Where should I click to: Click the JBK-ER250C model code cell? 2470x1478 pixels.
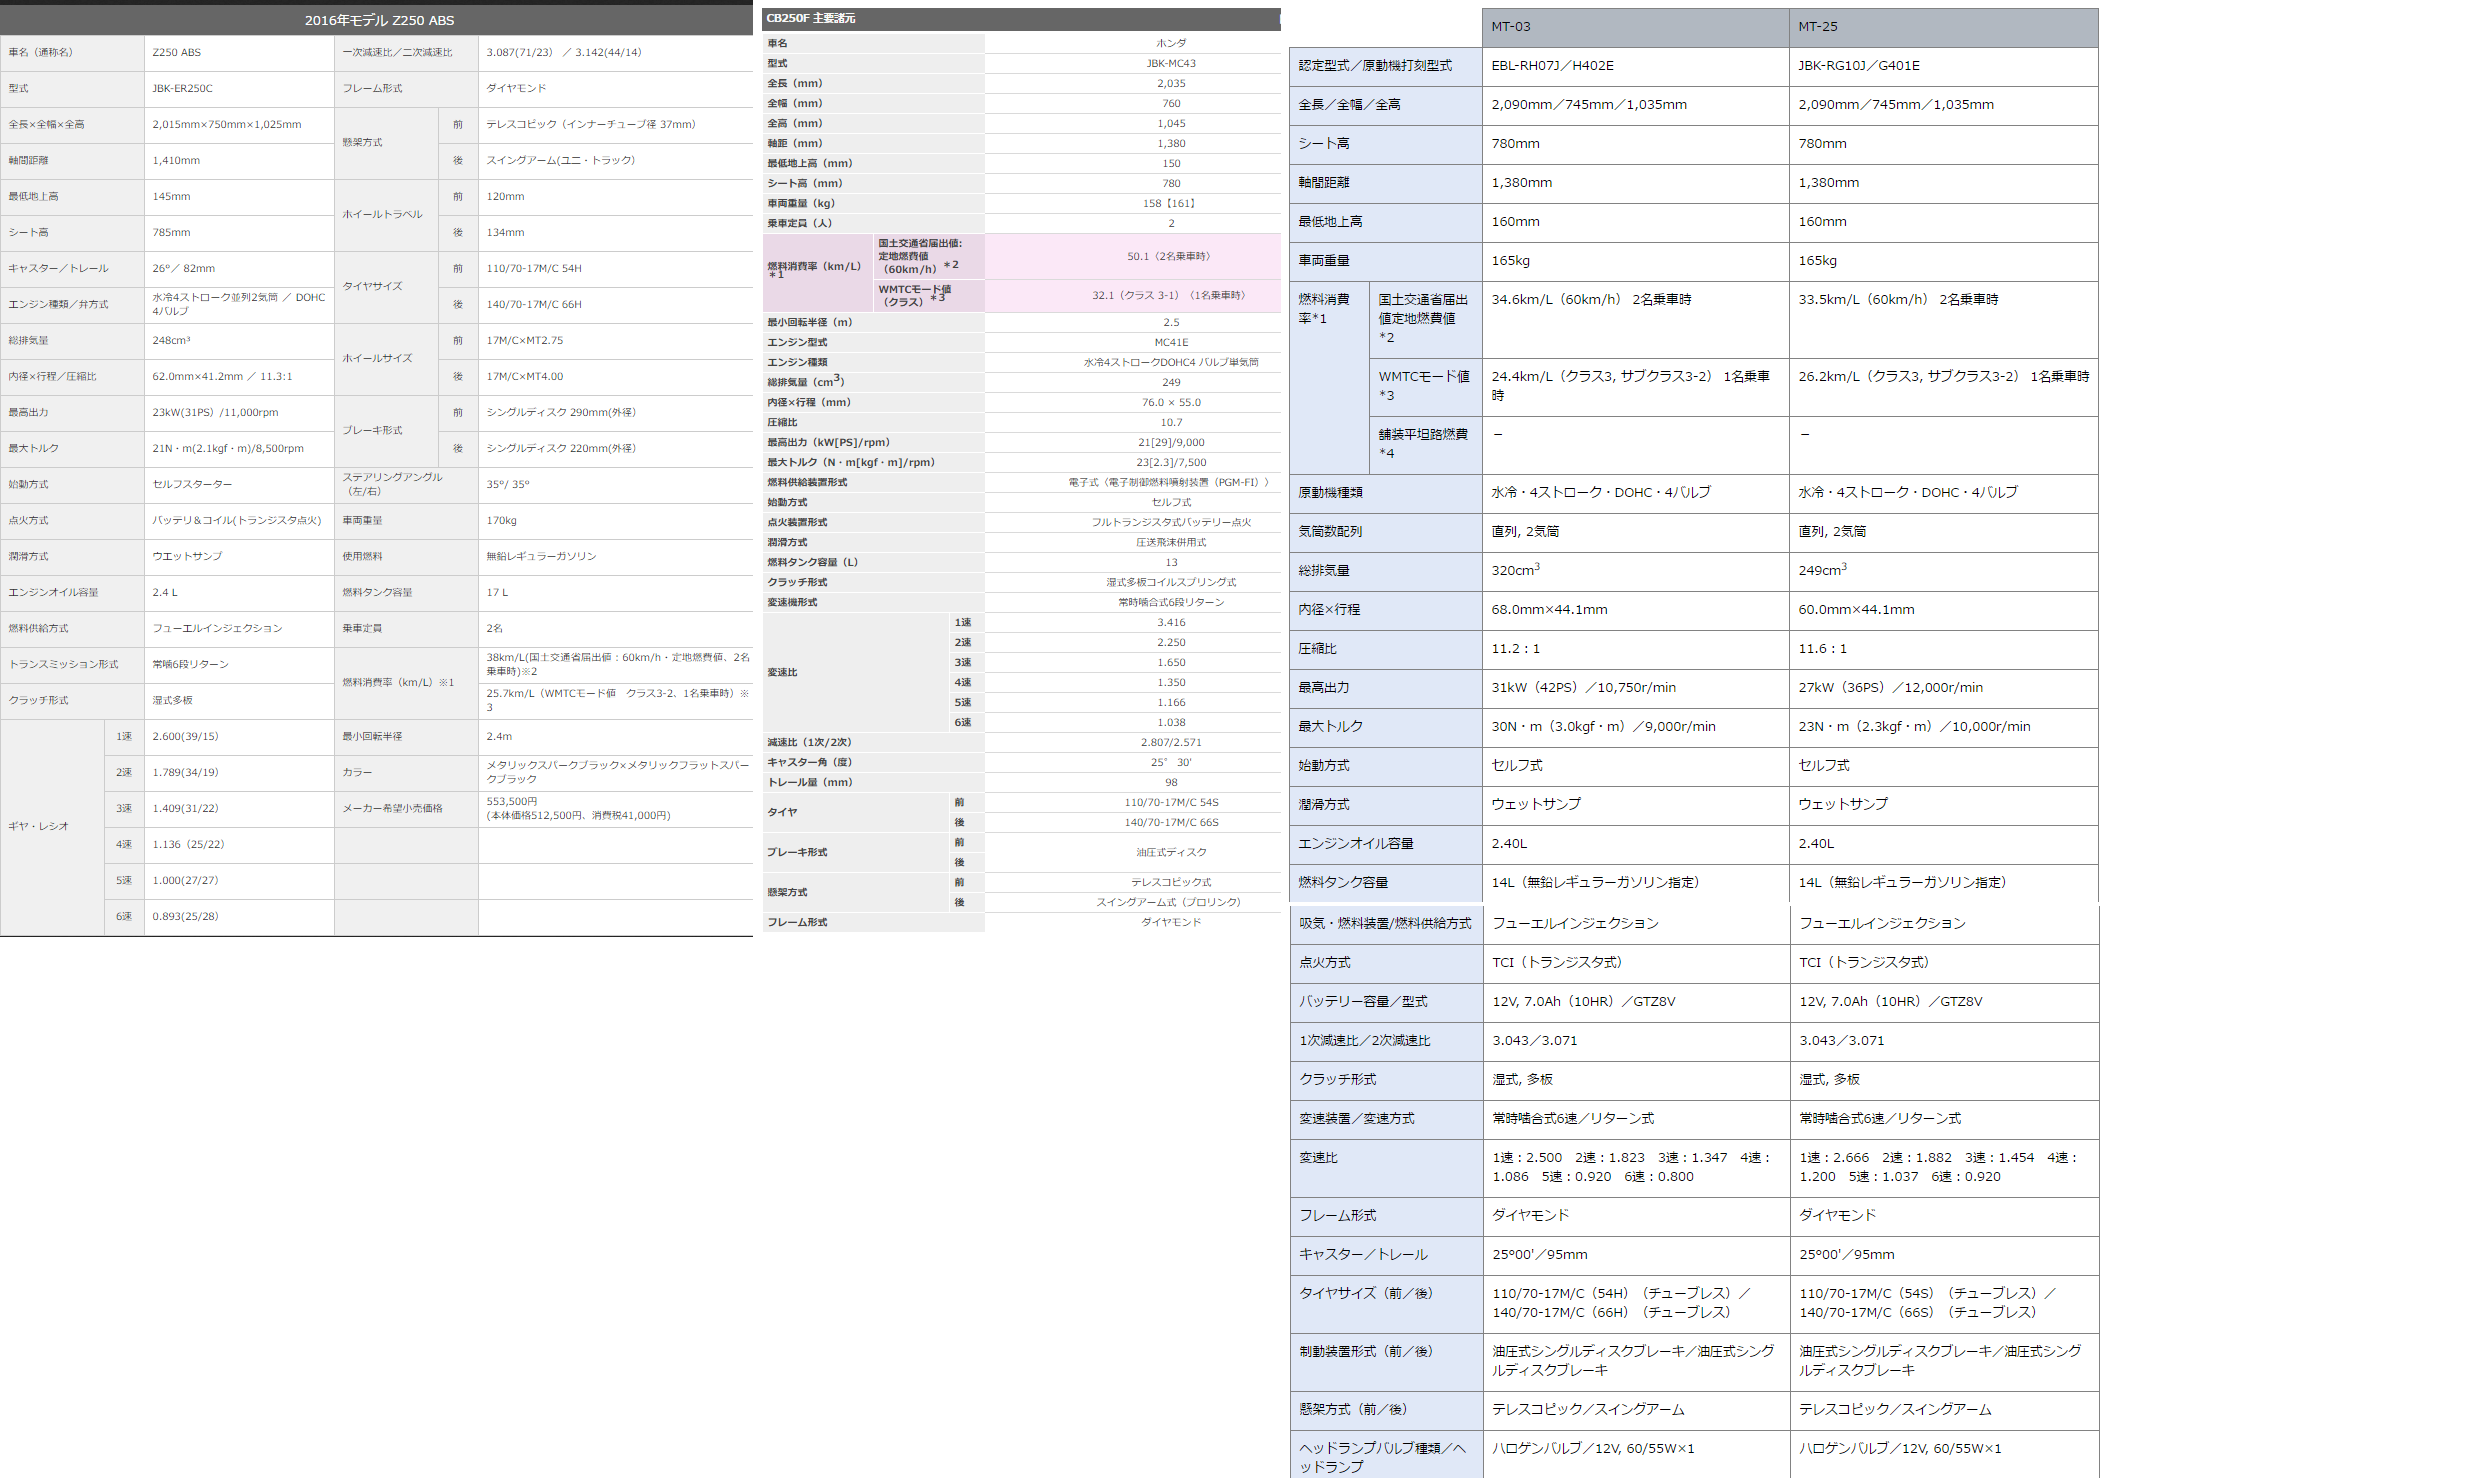(182, 88)
